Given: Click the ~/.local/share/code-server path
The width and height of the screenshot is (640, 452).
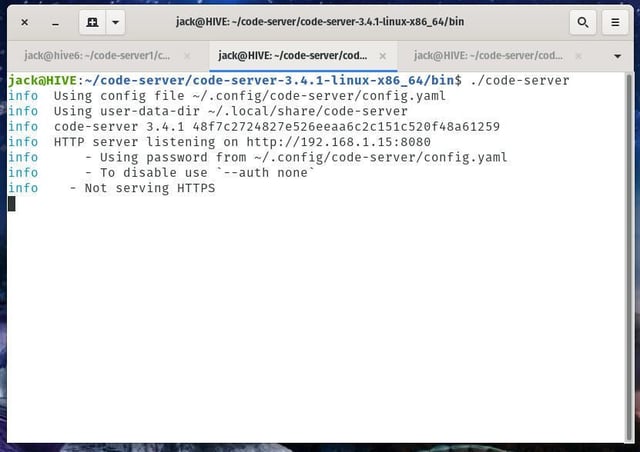Looking at the screenshot, I should [x=308, y=111].
